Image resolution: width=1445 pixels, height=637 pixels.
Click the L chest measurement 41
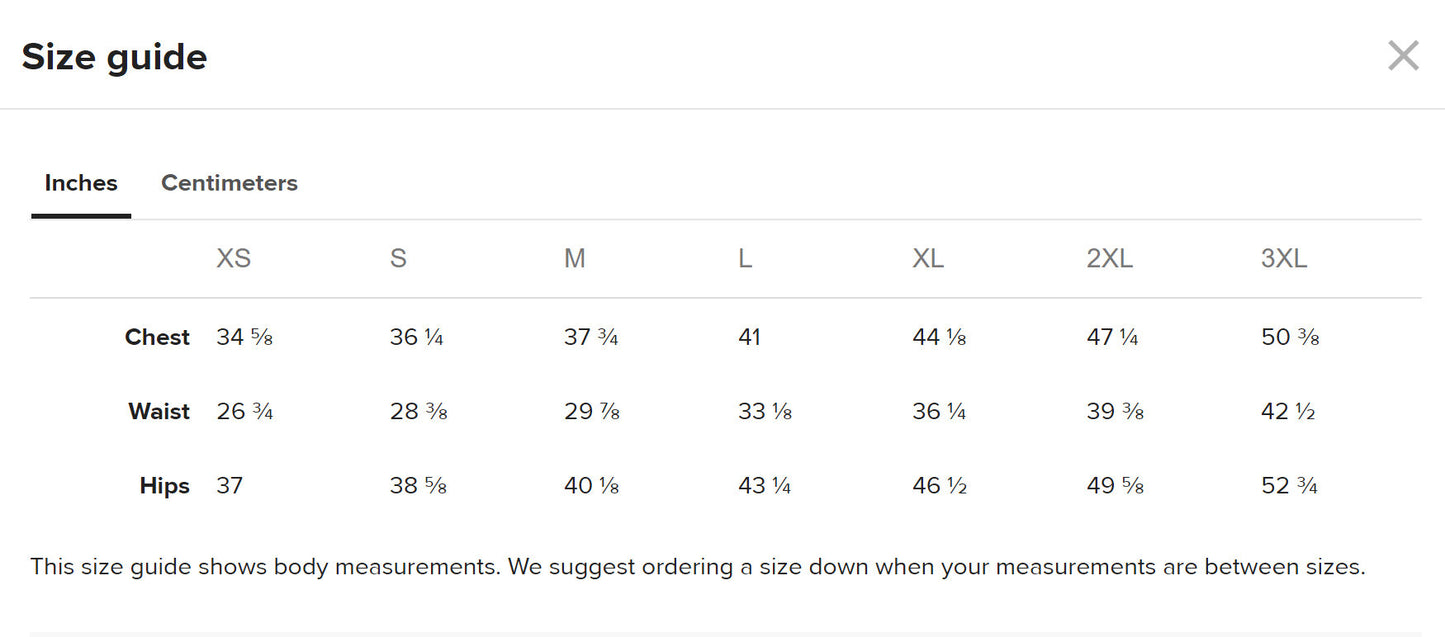point(749,338)
